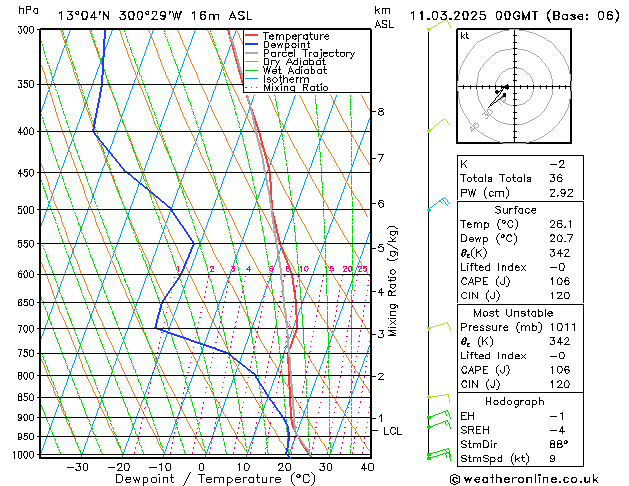Click the Hodograph section heading
Screen dimensions: 629x486
(x=515, y=401)
